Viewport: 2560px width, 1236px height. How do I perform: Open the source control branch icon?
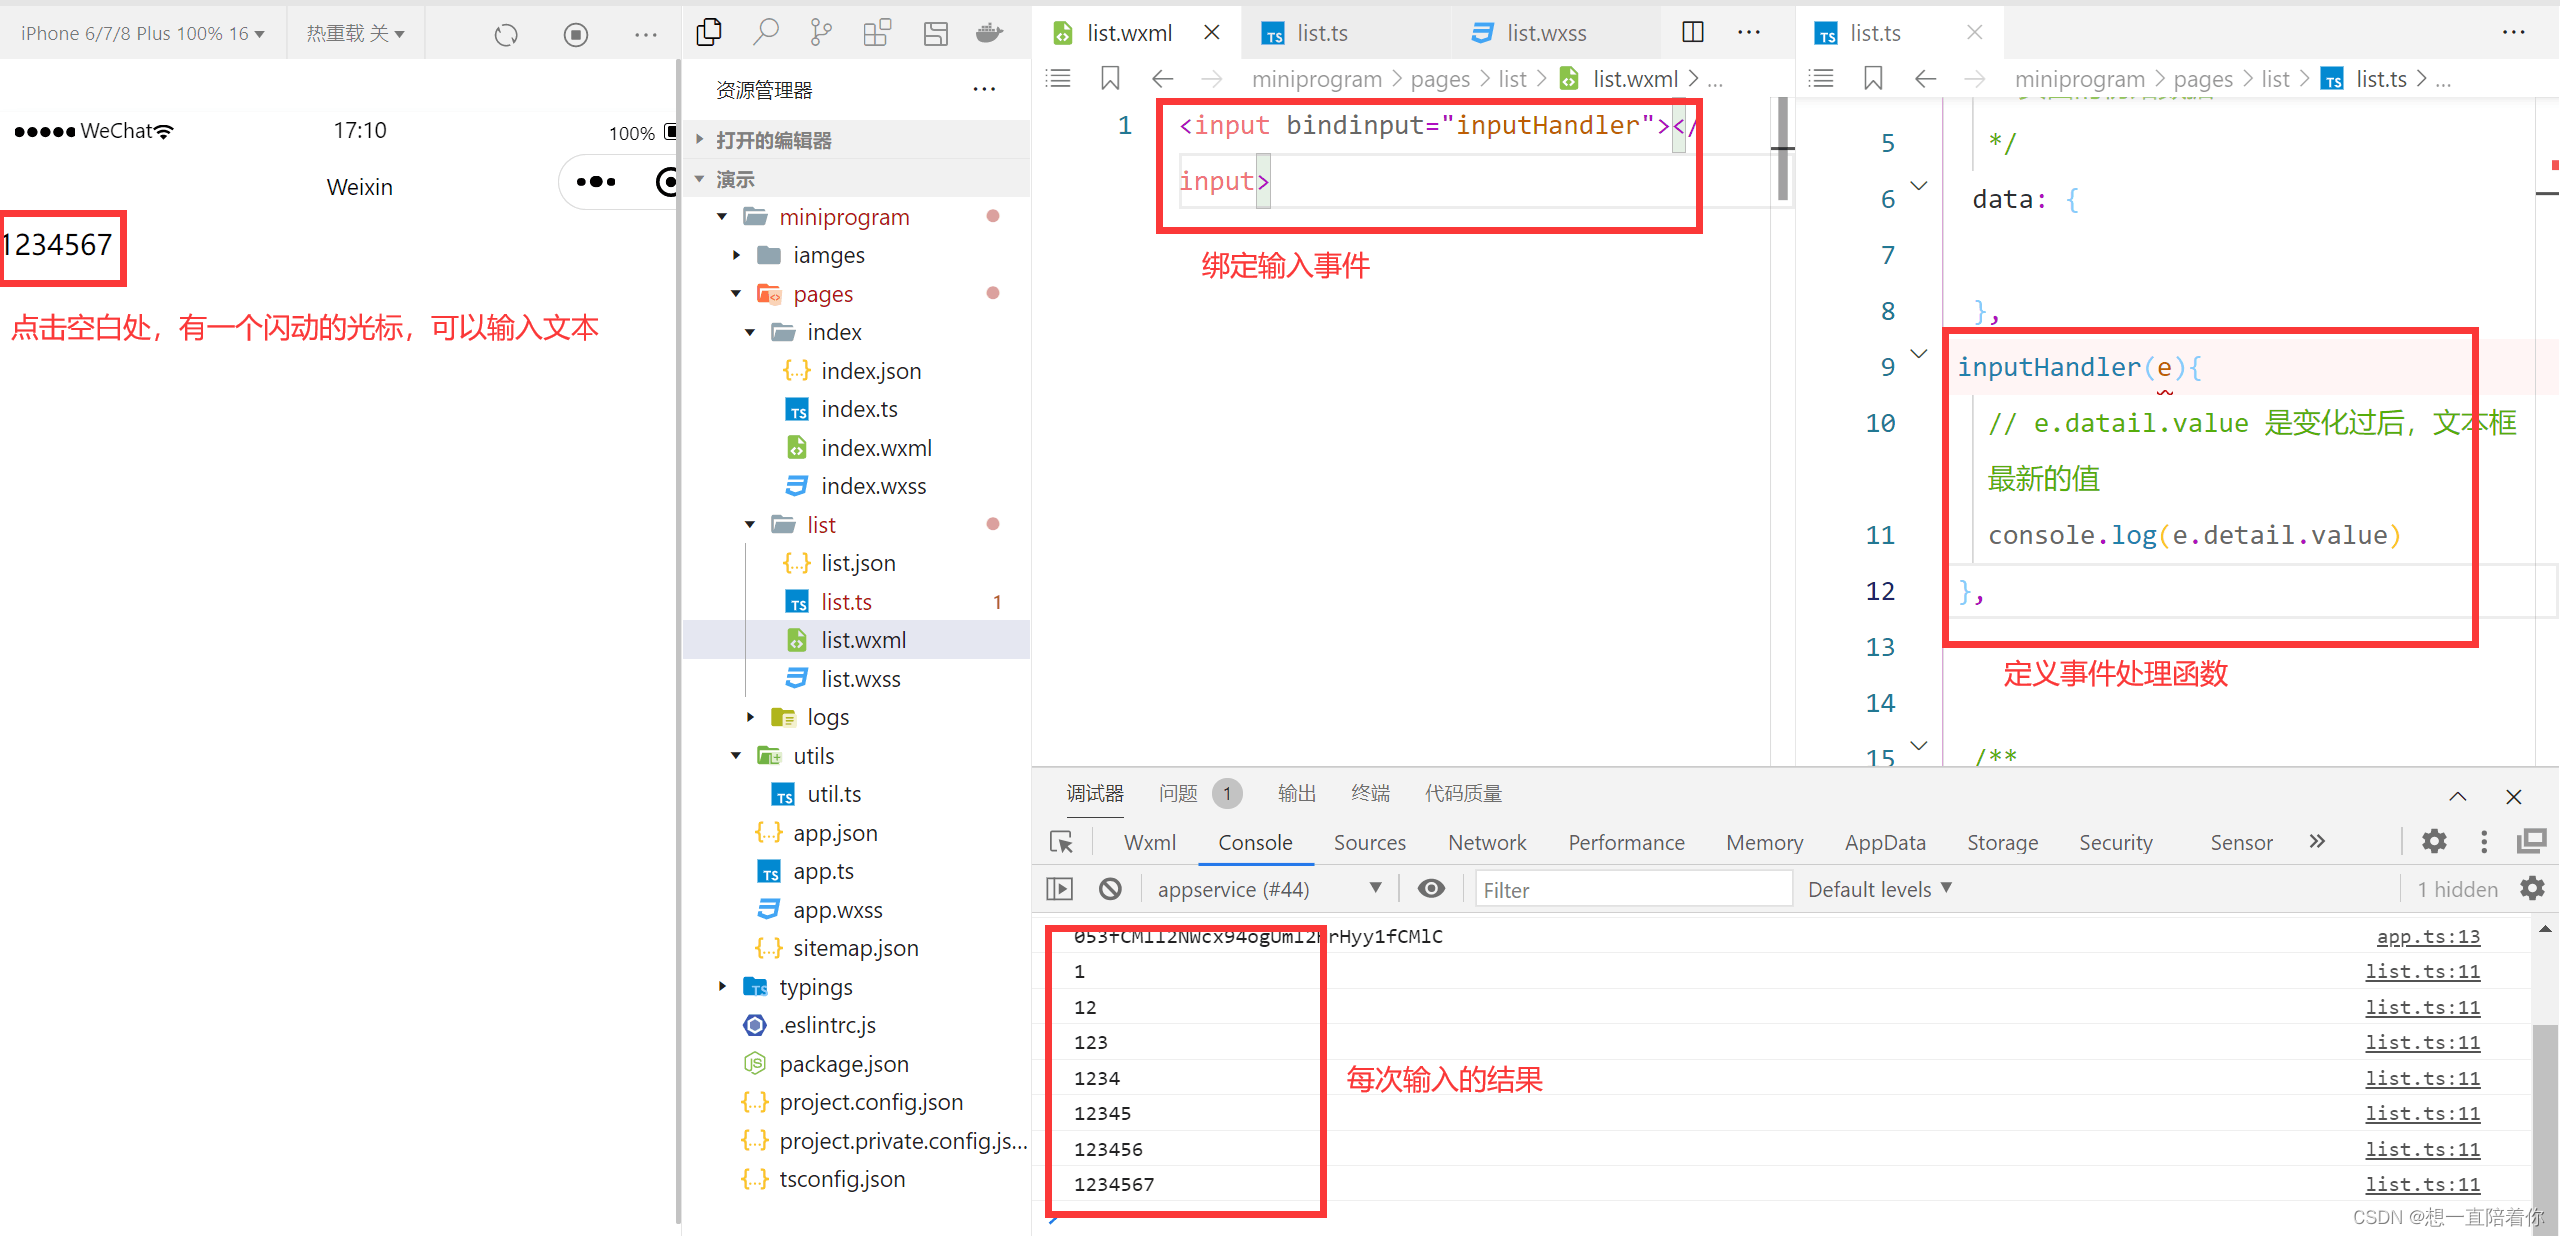821,33
